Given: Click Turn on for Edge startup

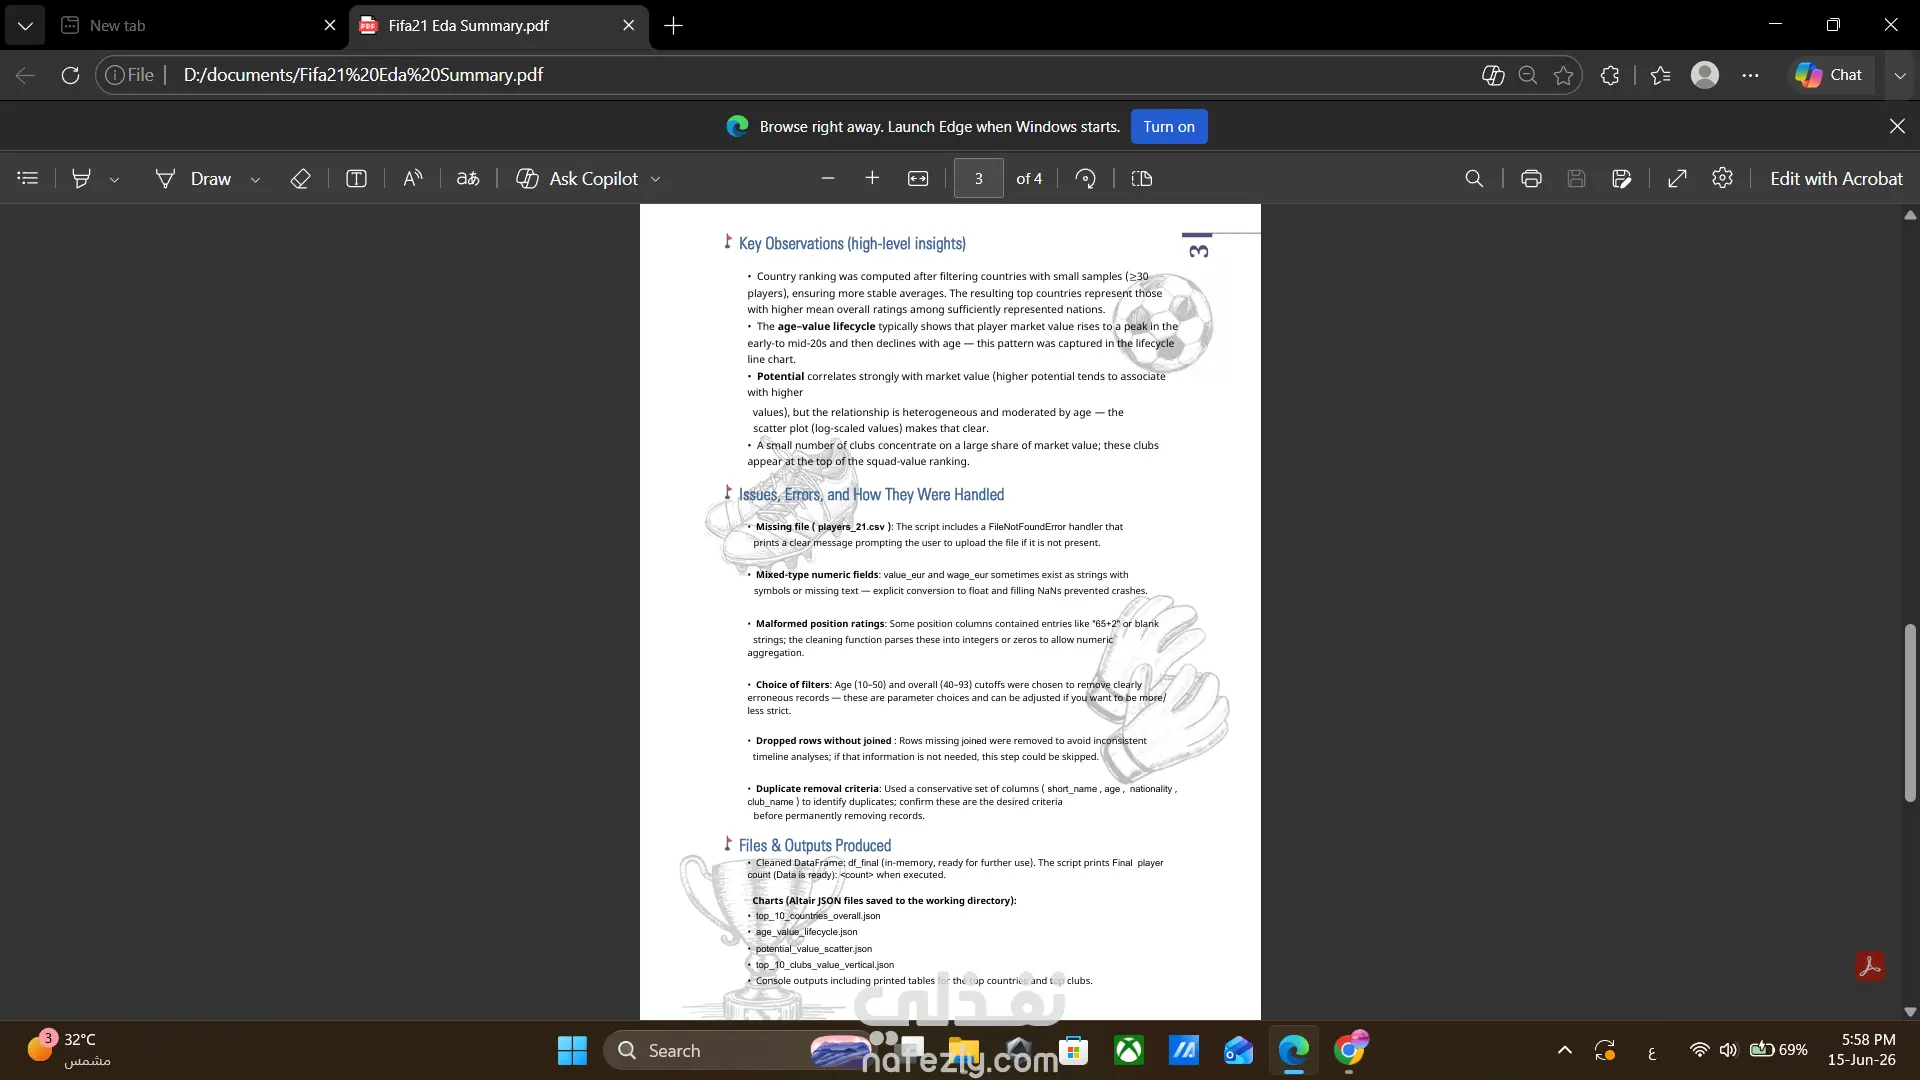Looking at the screenshot, I should pyautogui.click(x=1169, y=126).
